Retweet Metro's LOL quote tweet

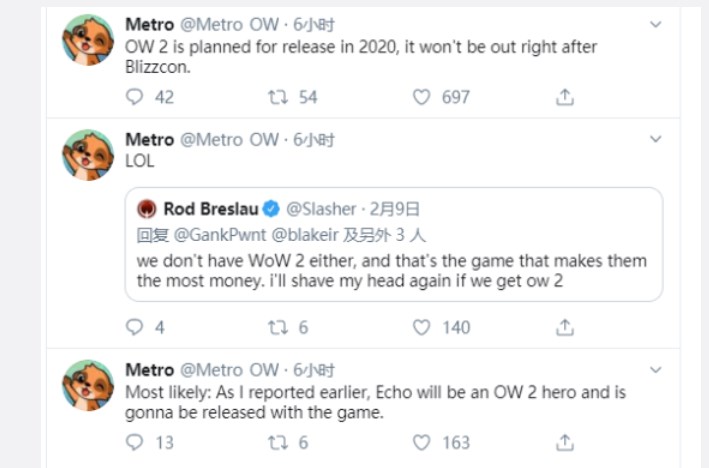(x=279, y=327)
